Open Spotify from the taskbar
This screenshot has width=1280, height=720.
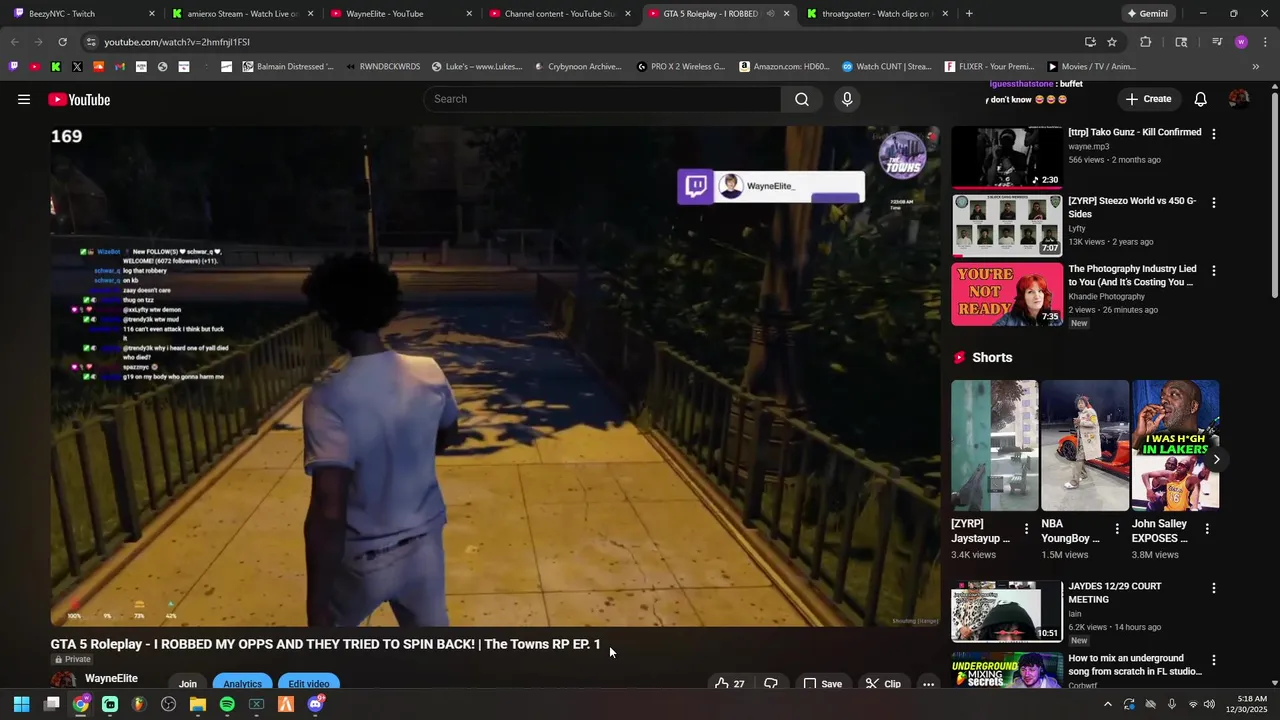click(x=227, y=704)
